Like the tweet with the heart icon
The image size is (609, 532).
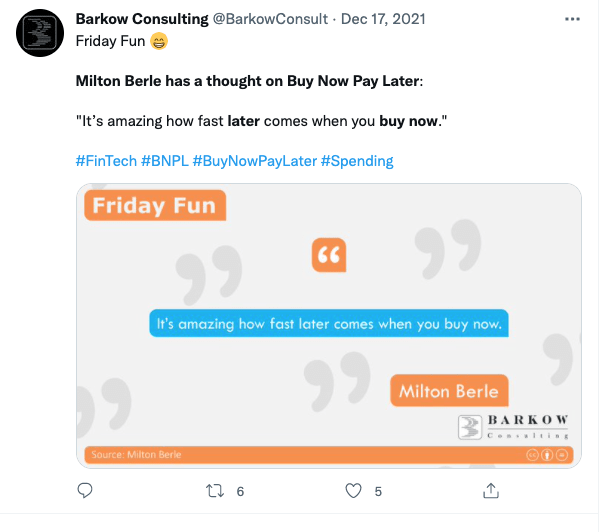pos(352,491)
